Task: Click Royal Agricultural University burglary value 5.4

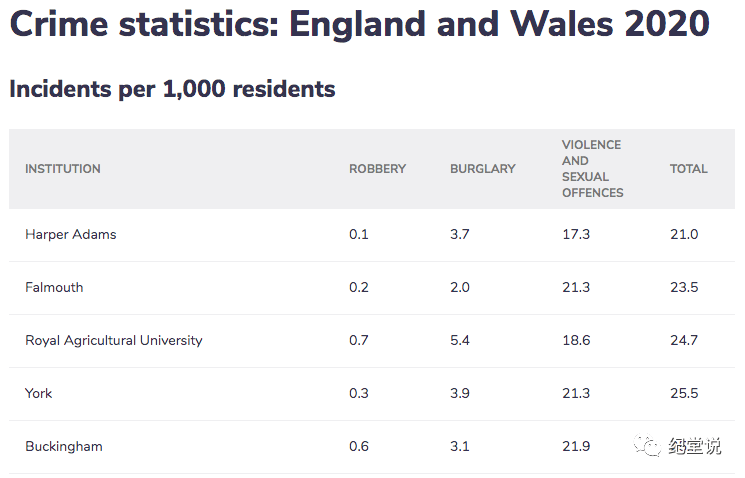Action: [x=460, y=340]
